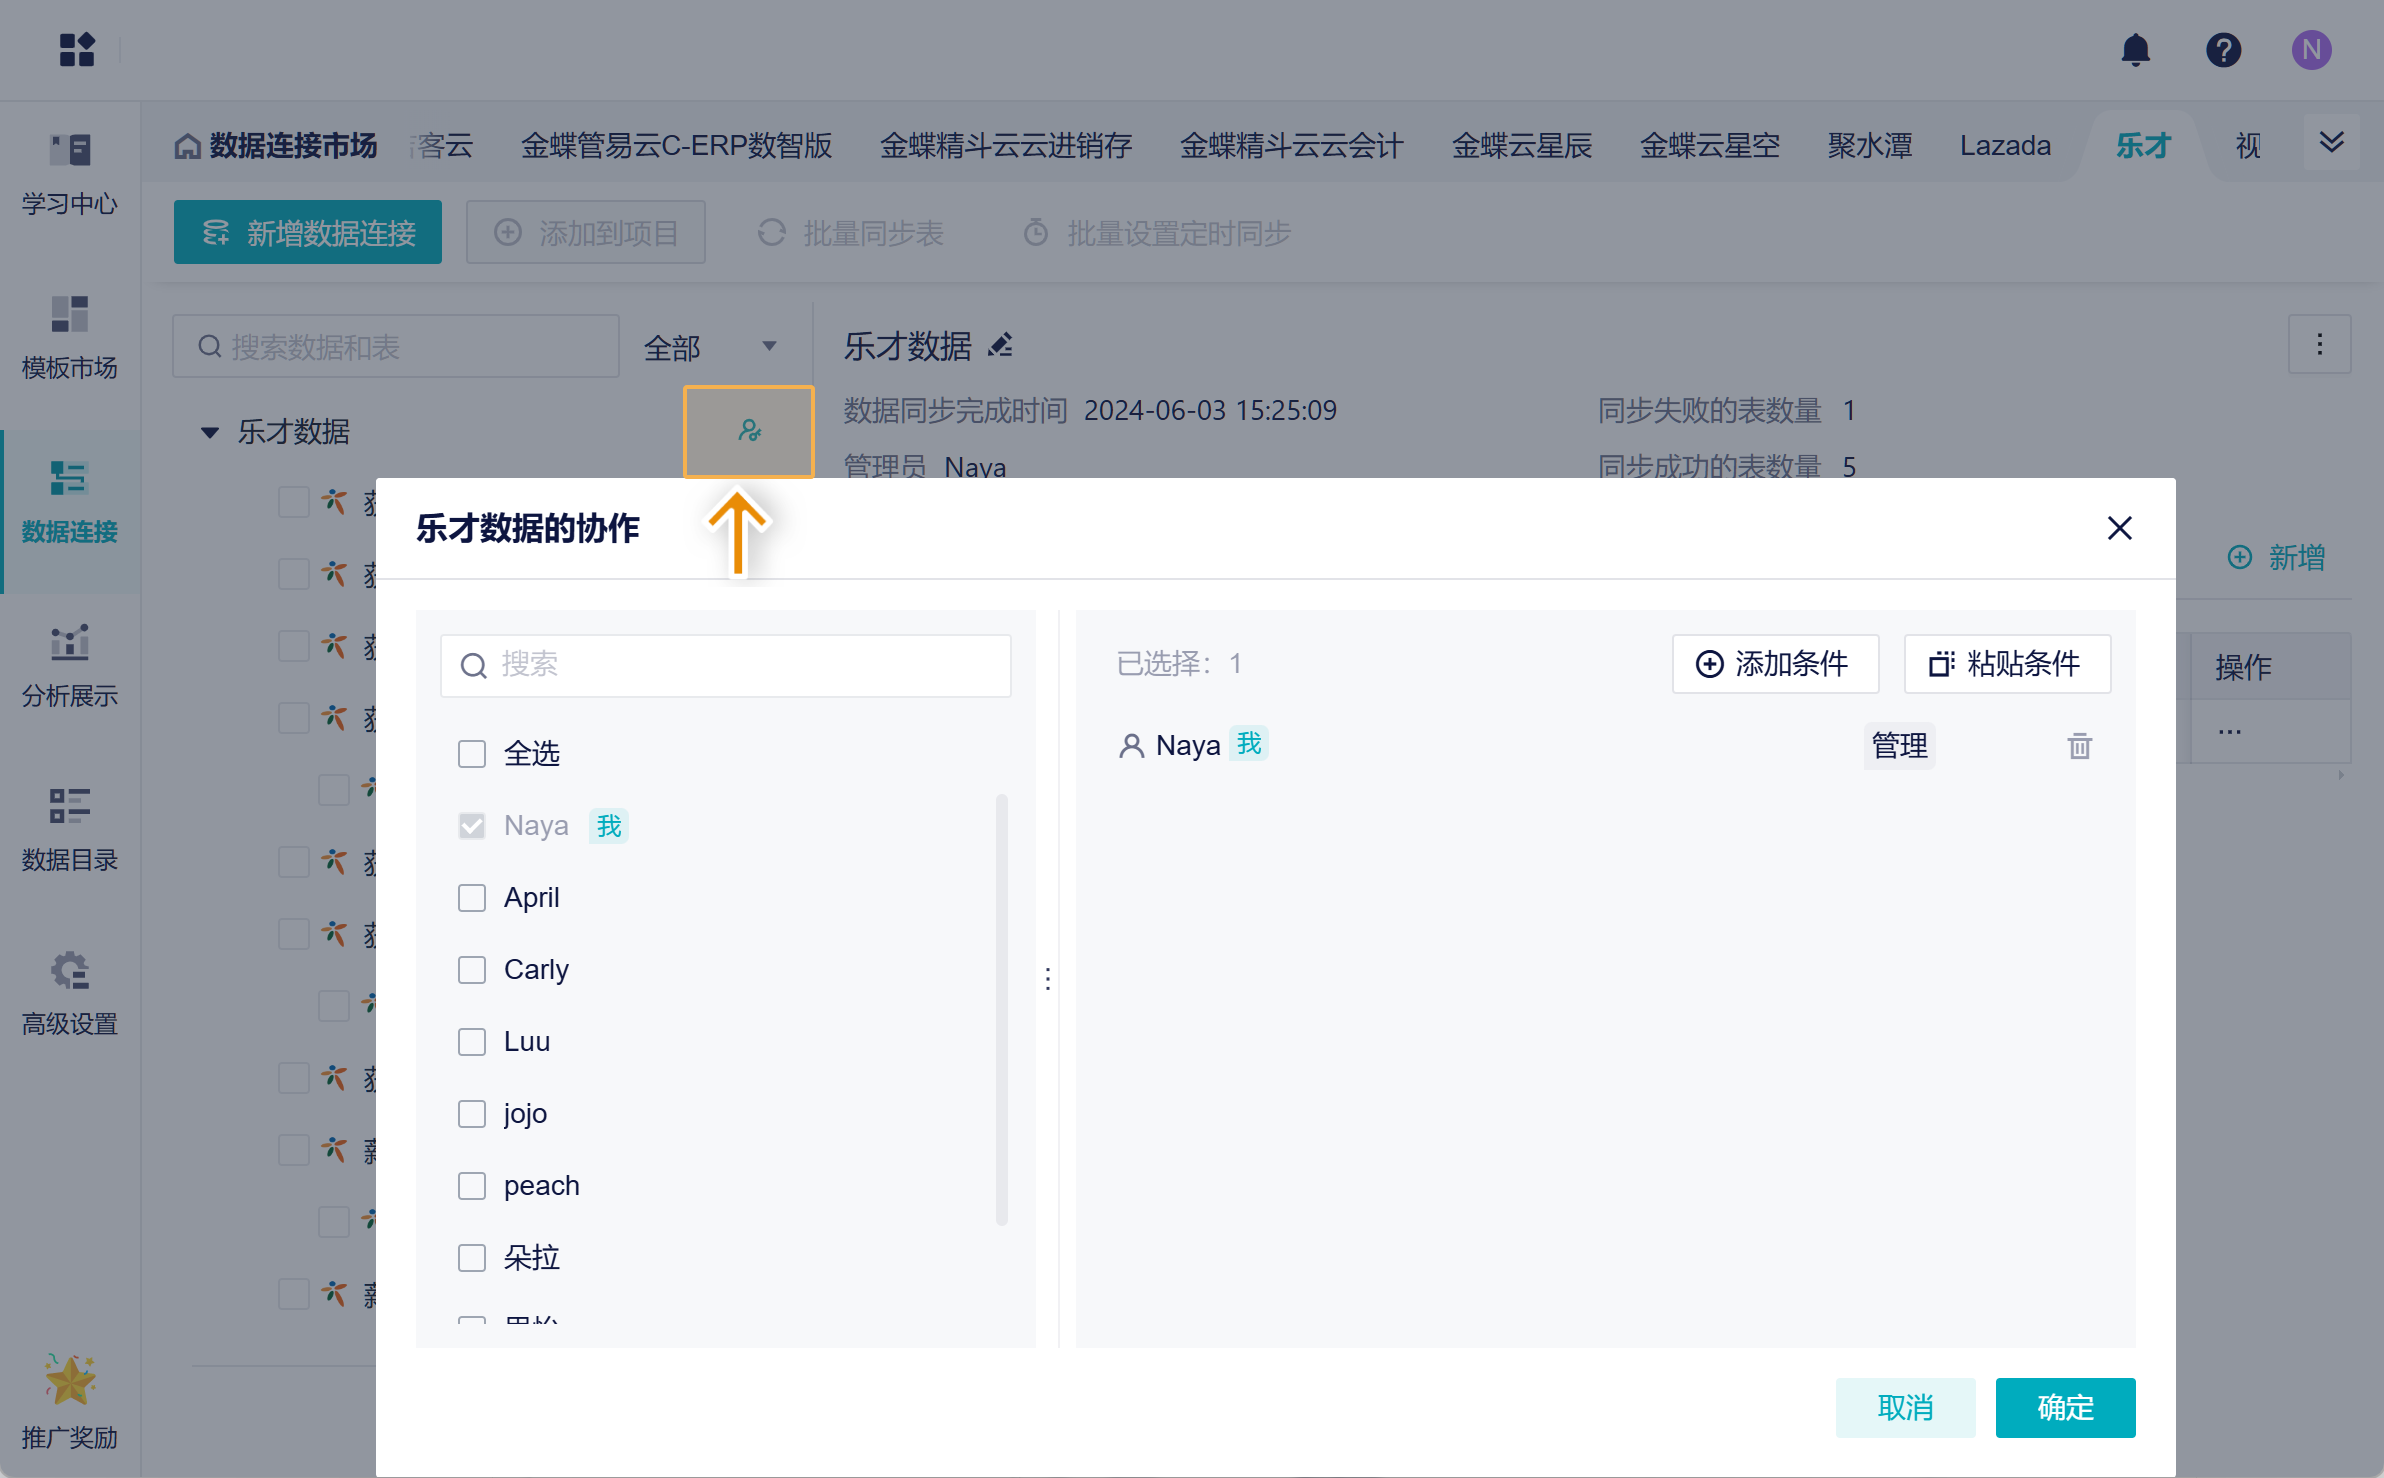The height and width of the screenshot is (1478, 2384).
Task: Click the collaboration user icon for 乐才数据
Action: click(x=749, y=431)
